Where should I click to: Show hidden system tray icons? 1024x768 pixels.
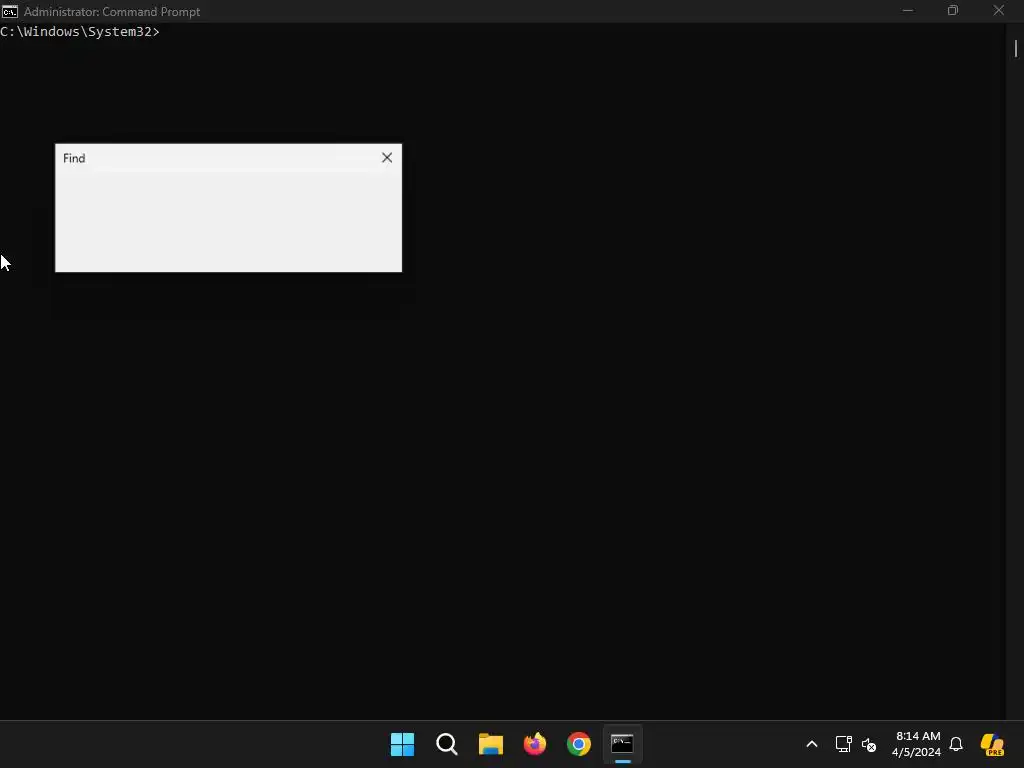point(812,744)
